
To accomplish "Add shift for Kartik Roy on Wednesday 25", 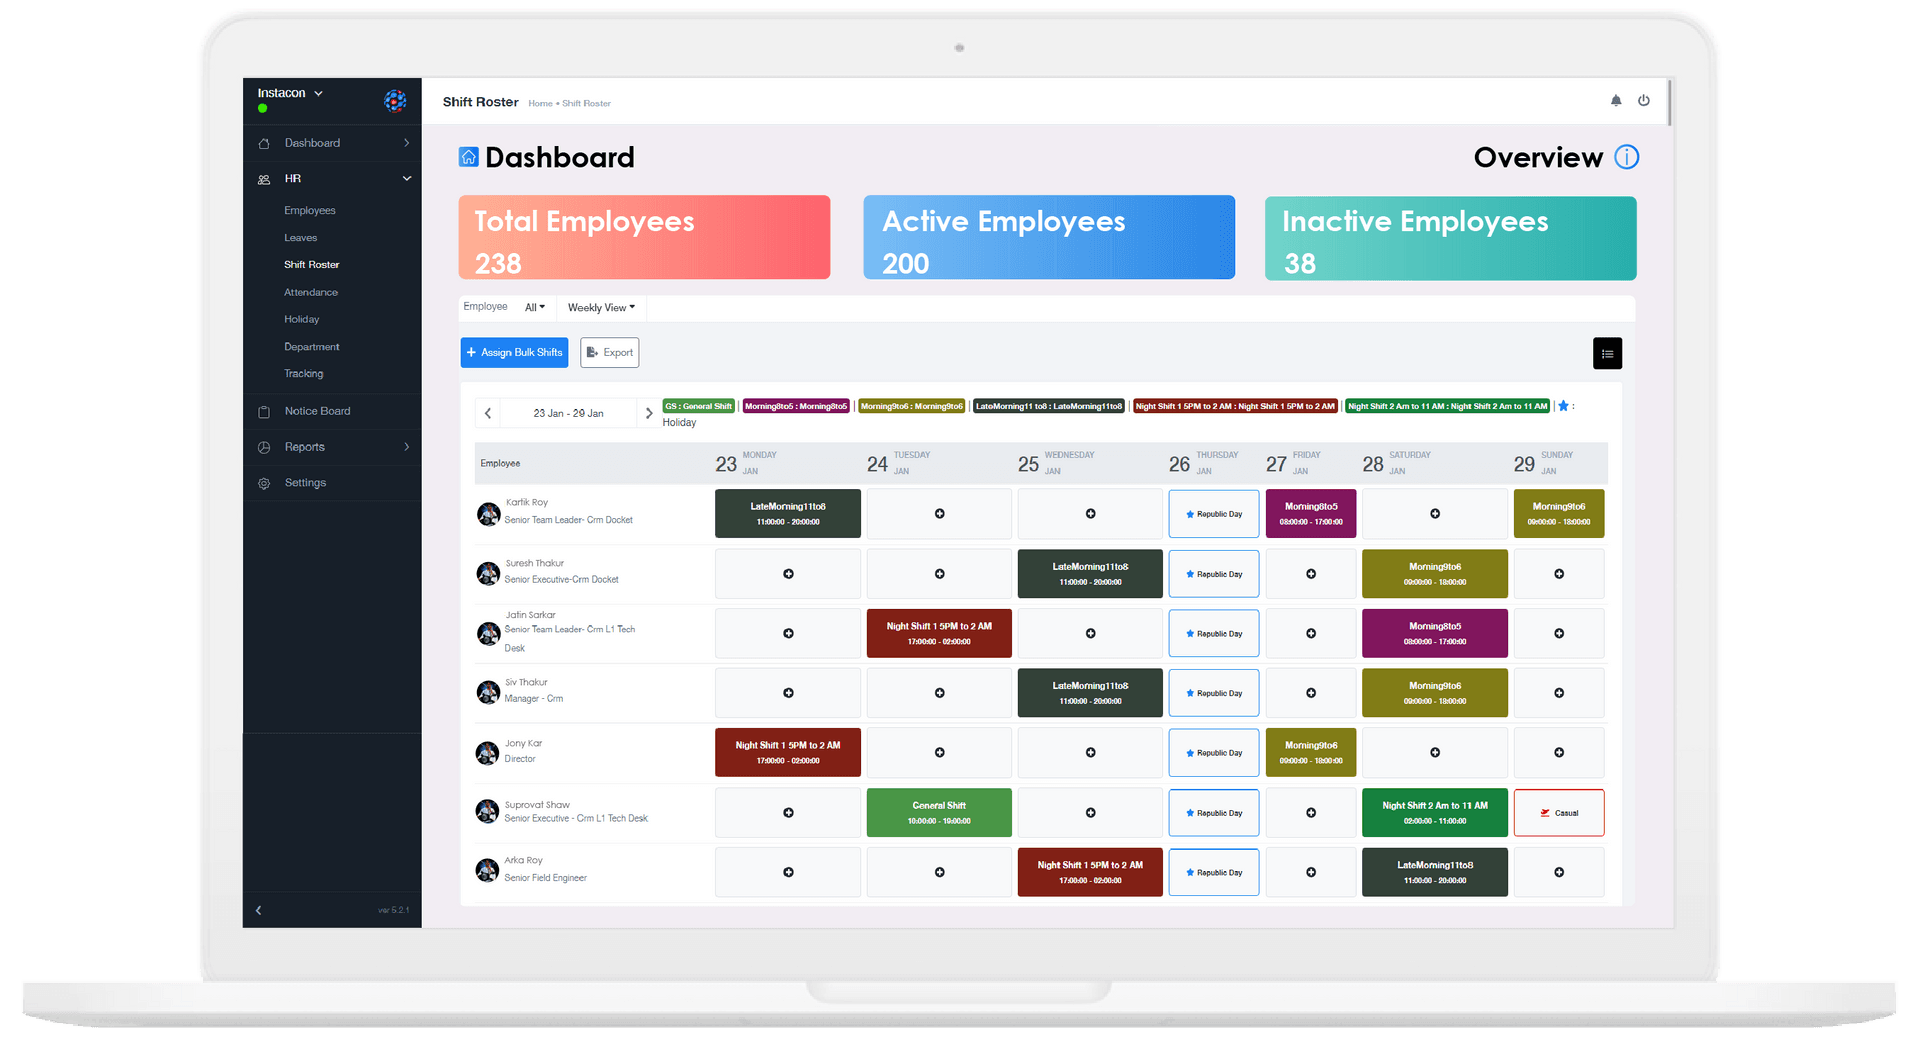I will pos(1090,514).
